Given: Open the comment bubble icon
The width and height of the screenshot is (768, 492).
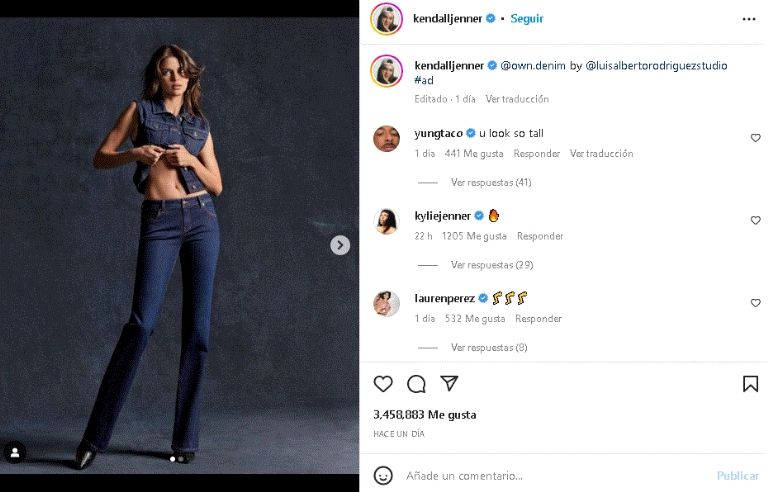Looking at the screenshot, I should coord(416,383).
